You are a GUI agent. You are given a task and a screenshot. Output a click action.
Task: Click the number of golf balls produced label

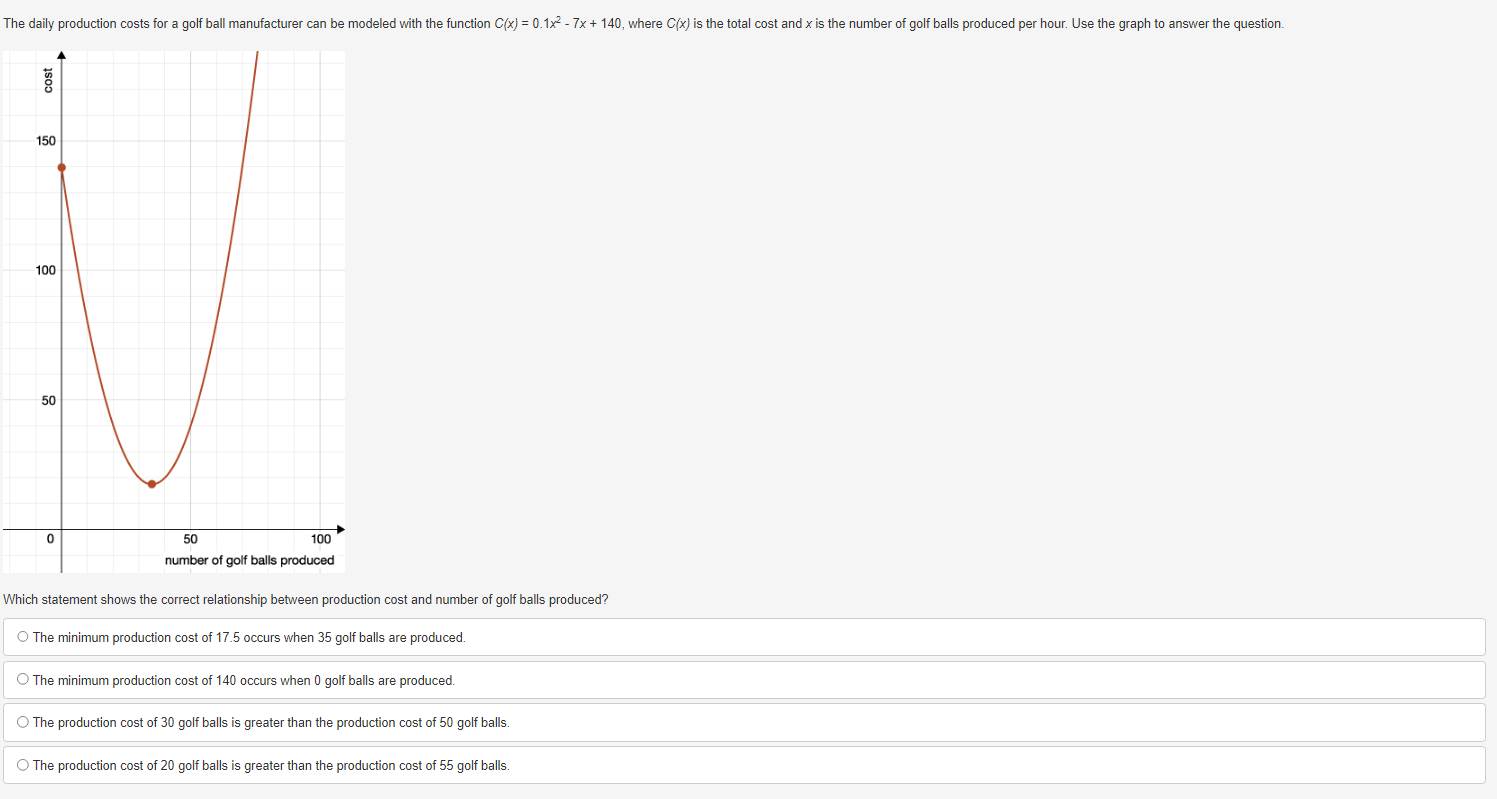pos(250,560)
